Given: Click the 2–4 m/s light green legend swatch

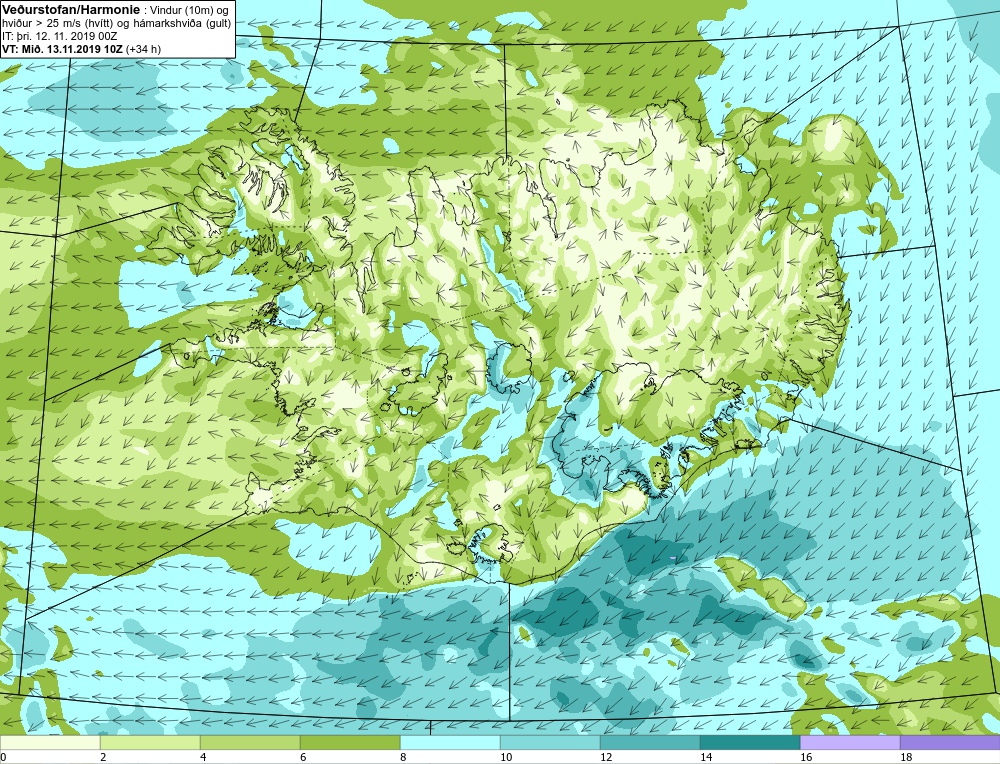Looking at the screenshot, I should [x=150, y=743].
